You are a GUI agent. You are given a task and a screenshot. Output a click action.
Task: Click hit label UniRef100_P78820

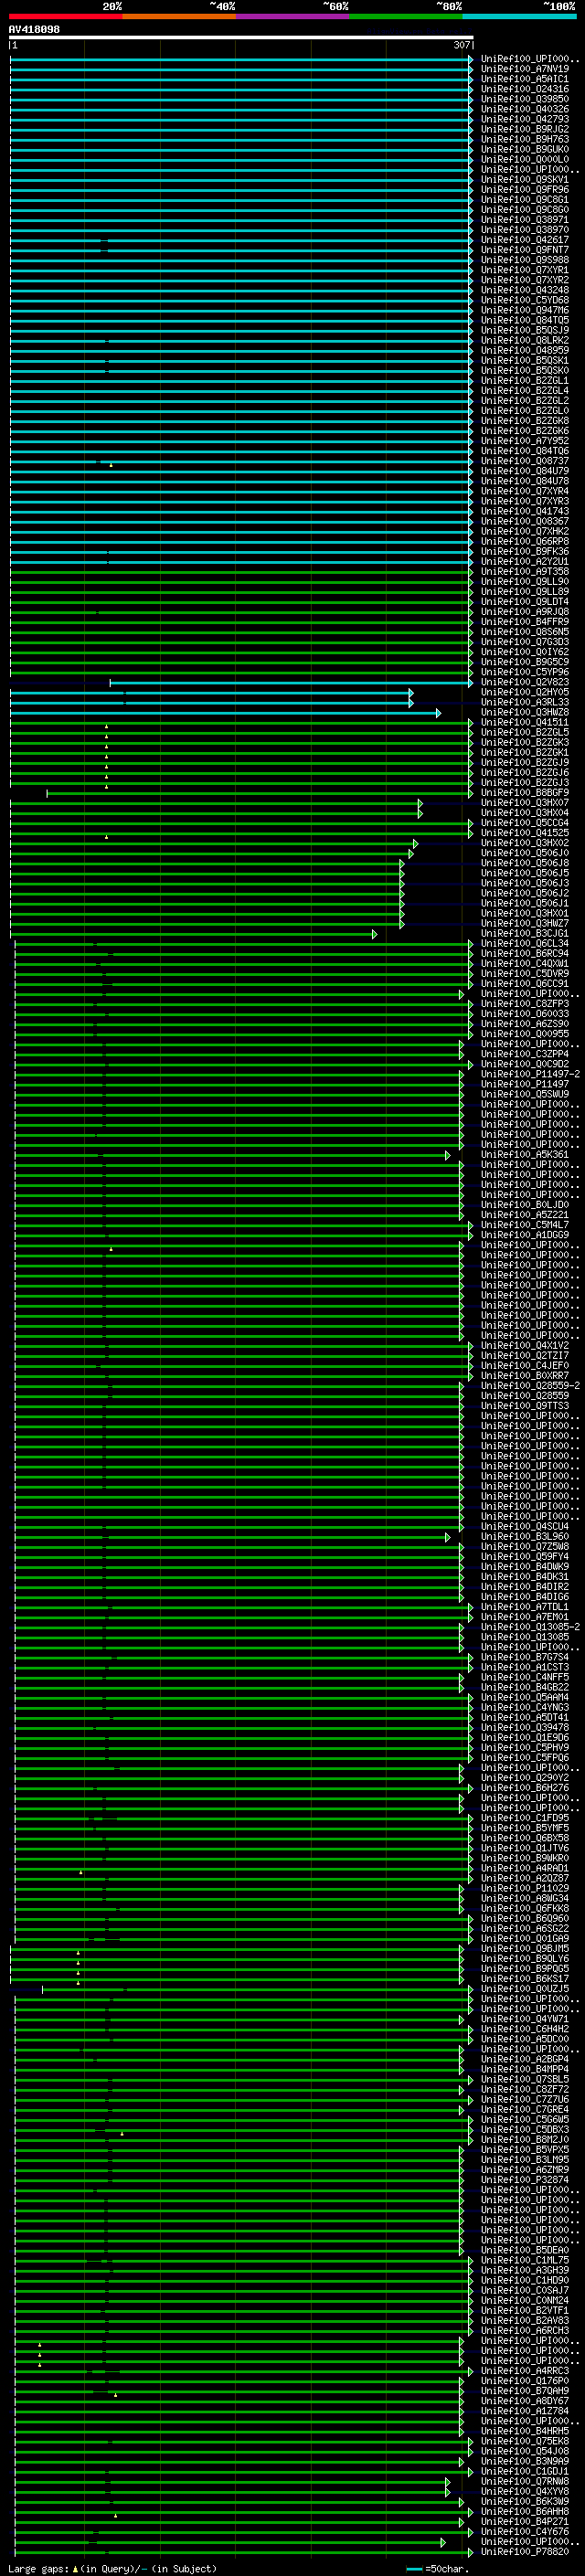pyautogui.click(x=525, y=2552)
